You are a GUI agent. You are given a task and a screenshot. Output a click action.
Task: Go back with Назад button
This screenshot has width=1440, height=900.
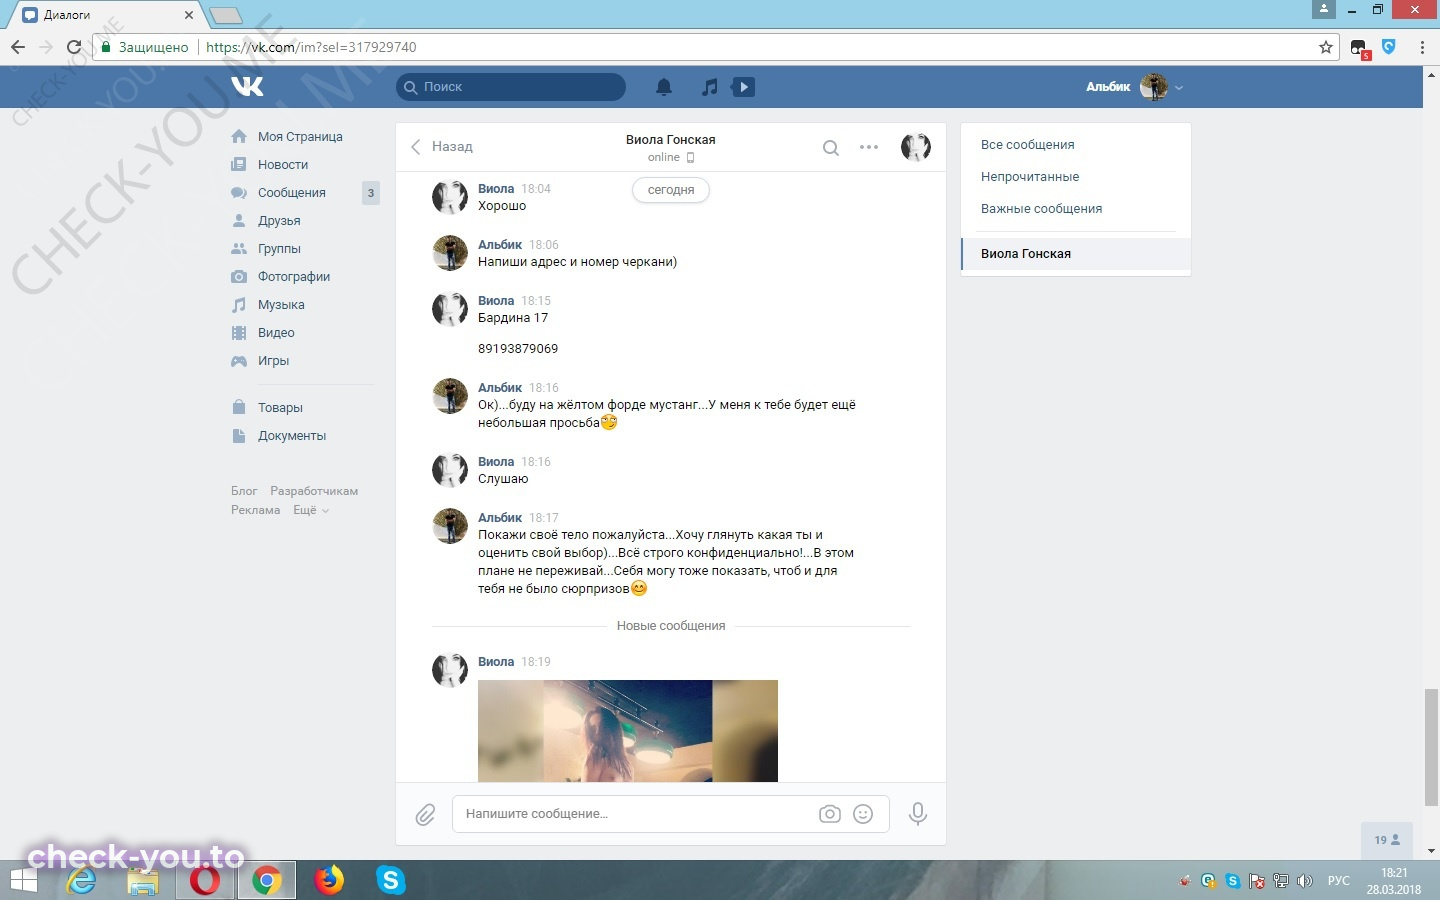point(442,147)
